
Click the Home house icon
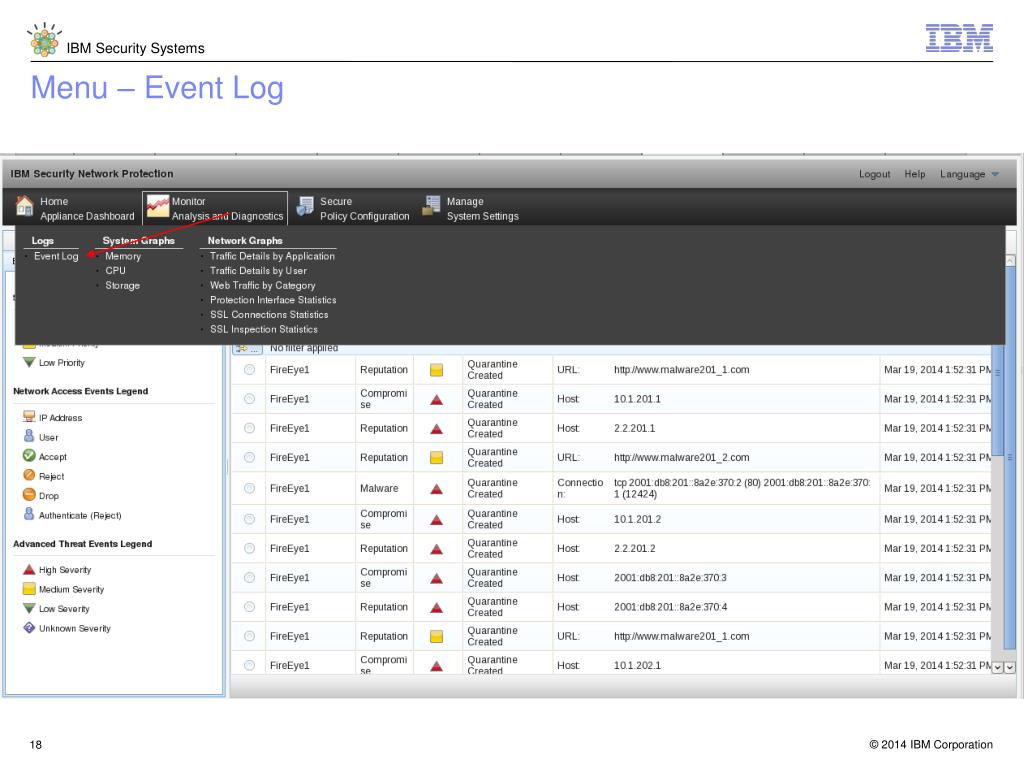click(x=25, y=206)
